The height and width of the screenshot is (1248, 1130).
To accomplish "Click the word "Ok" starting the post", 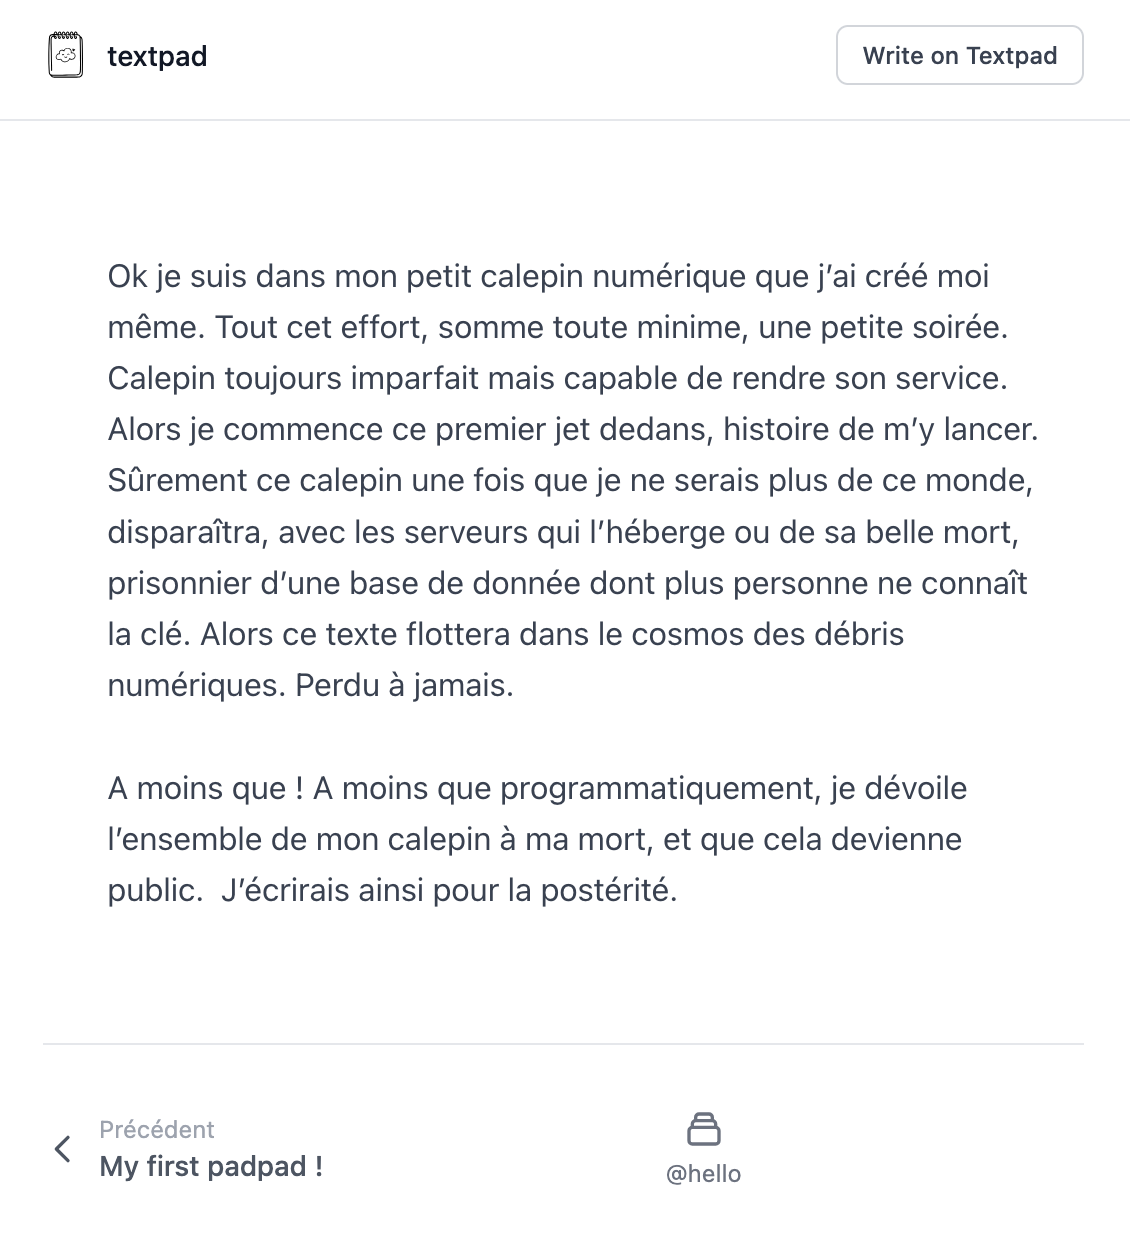I will pyautogui.click(x=127, y=276).
